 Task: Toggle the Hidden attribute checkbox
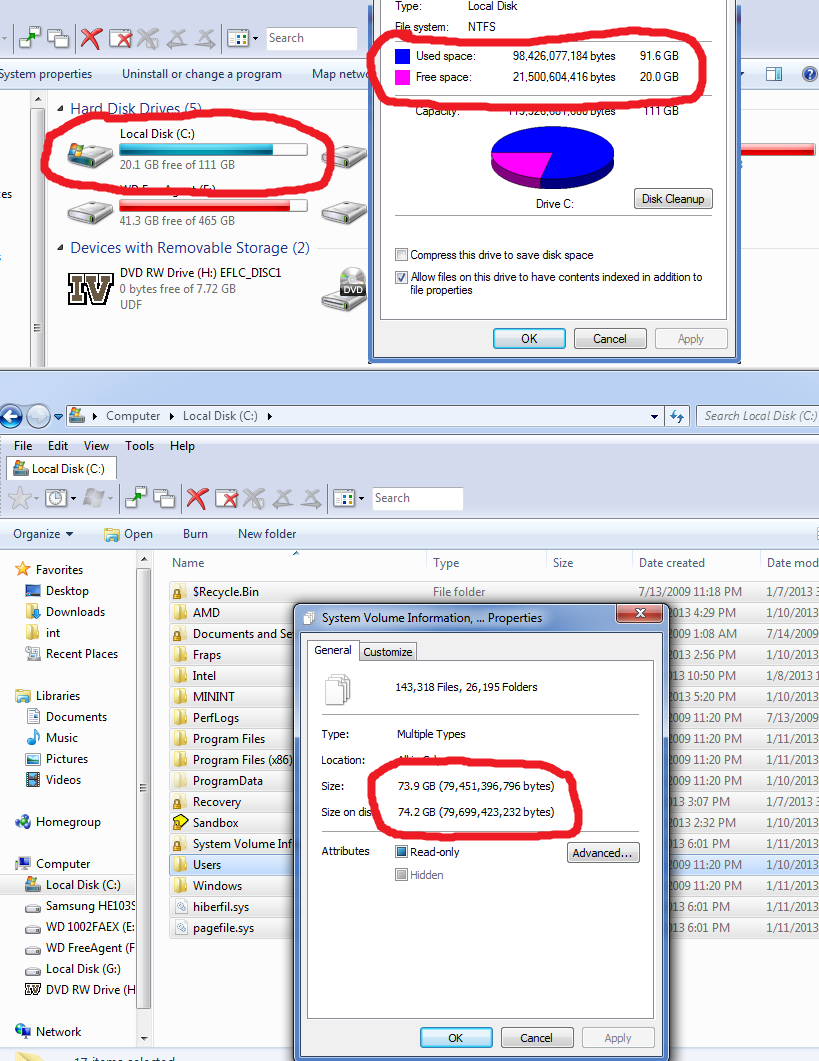pyautogui.click(x=401, y=875)
